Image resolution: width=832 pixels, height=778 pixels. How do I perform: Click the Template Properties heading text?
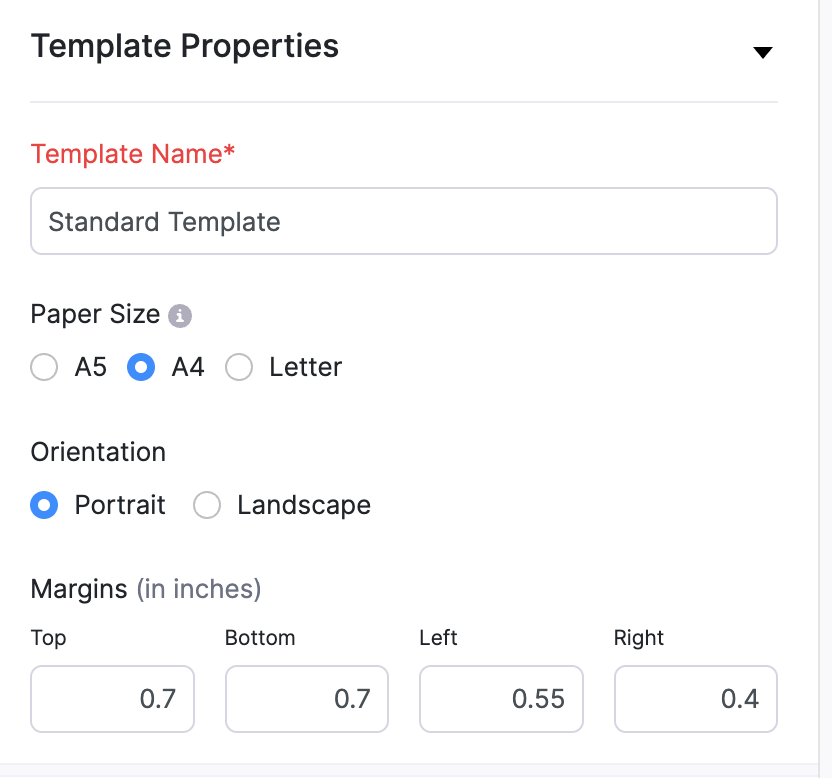[x=185, y=47]
